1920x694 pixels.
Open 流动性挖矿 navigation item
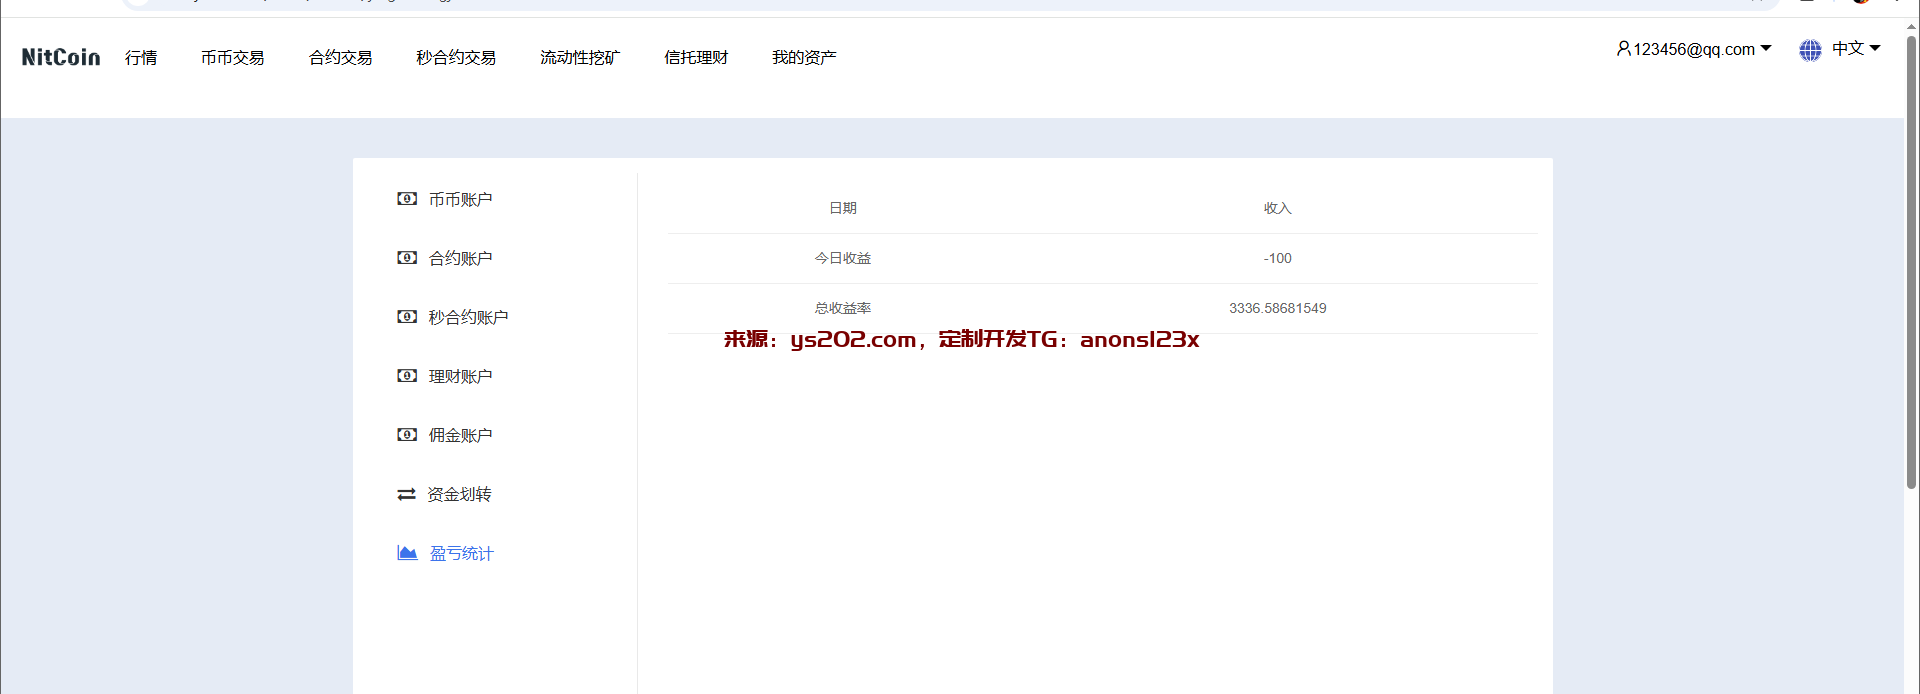pyautogui.click(x=580, y=58)
